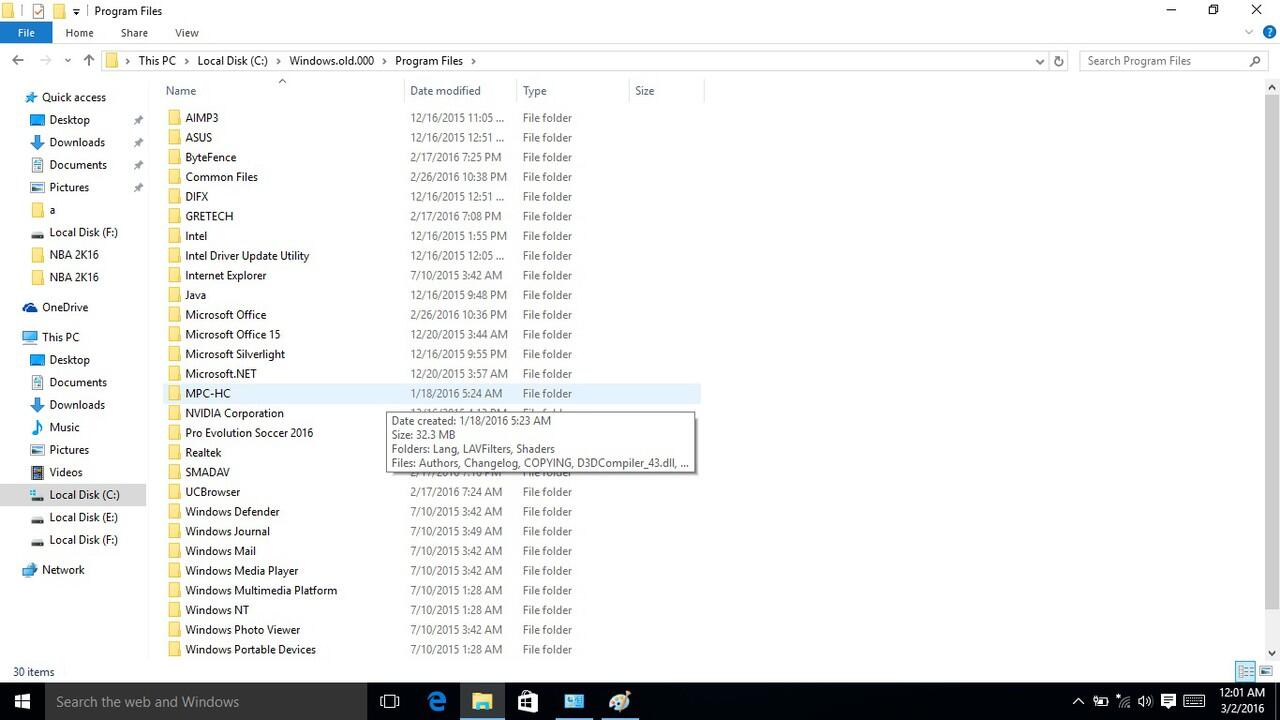Open Music under This PC
The width and height of the screenshot is (1280, 720).
tap(64, 427)
